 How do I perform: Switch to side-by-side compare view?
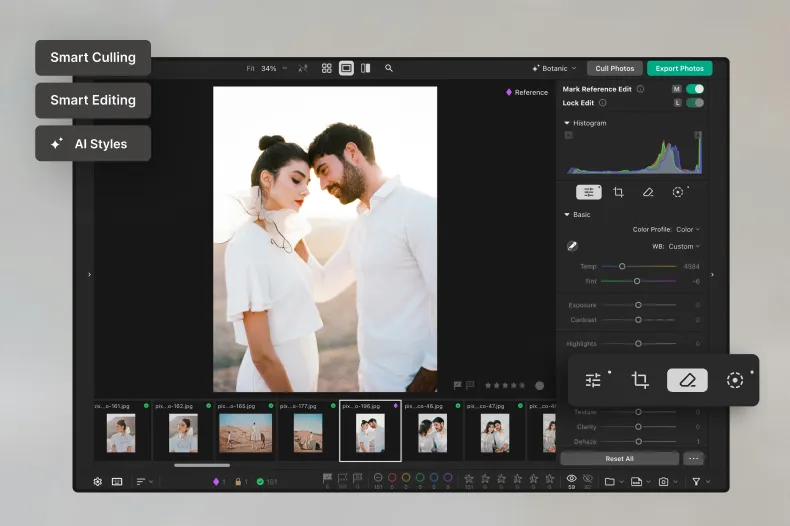point(366,68)
